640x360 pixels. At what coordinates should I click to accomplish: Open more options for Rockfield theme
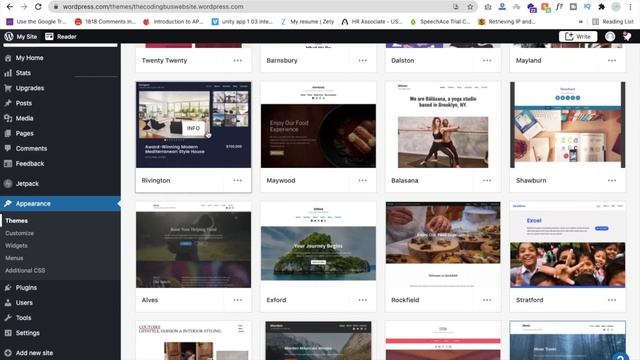487,300
